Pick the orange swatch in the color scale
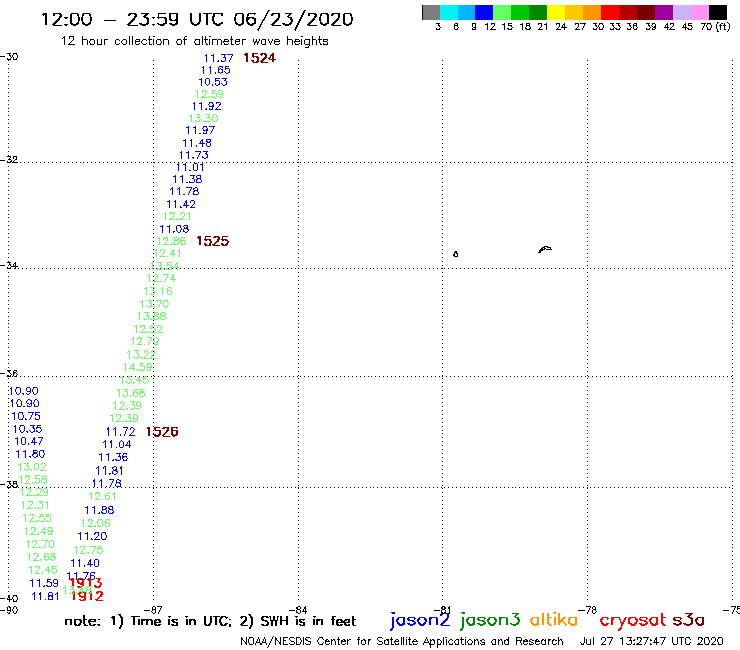 pos(592,12)
